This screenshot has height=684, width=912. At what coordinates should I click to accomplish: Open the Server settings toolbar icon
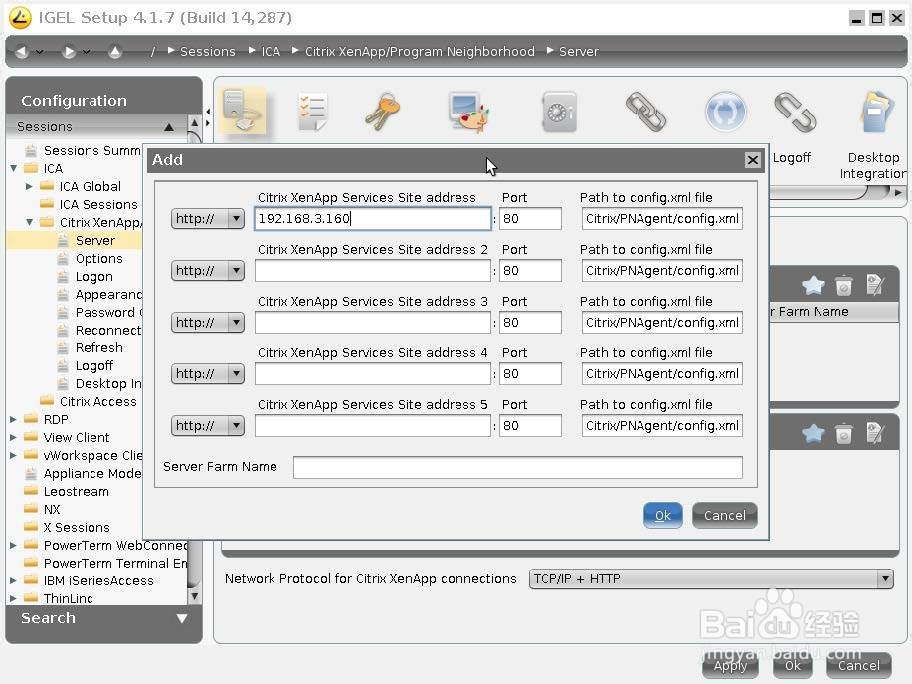[x=244, y=111]
